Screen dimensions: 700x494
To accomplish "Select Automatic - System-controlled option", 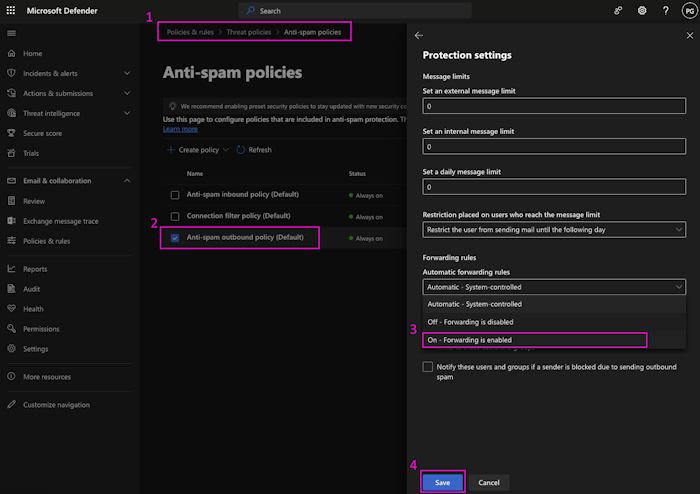I will tap(554, 304).
